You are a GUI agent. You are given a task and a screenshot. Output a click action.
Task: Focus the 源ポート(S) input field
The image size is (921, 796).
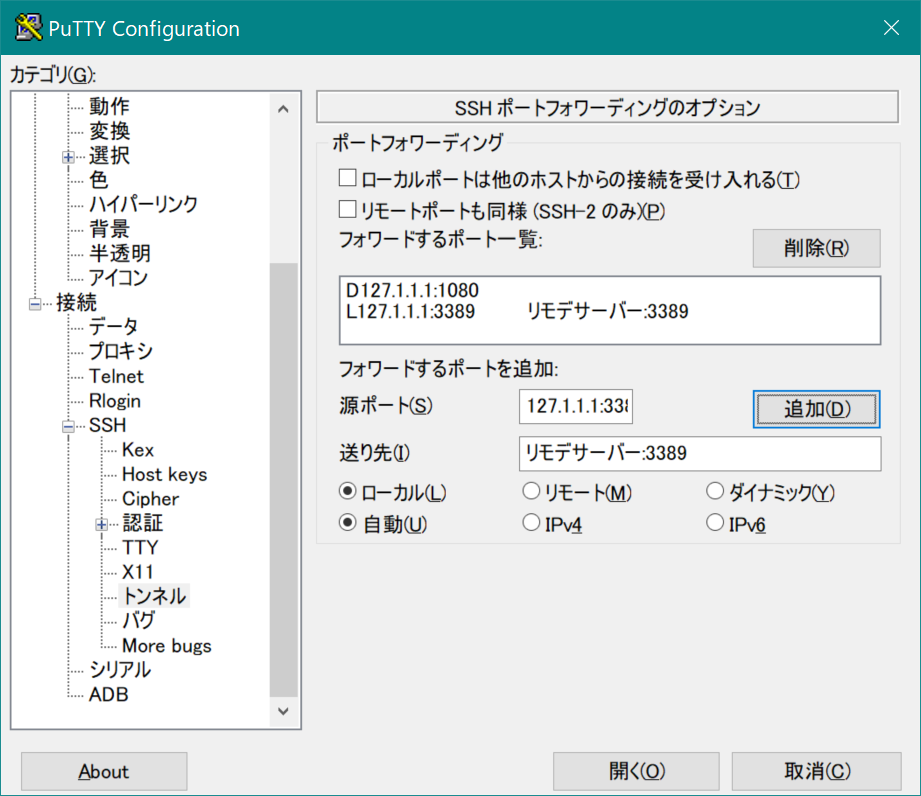576,406
